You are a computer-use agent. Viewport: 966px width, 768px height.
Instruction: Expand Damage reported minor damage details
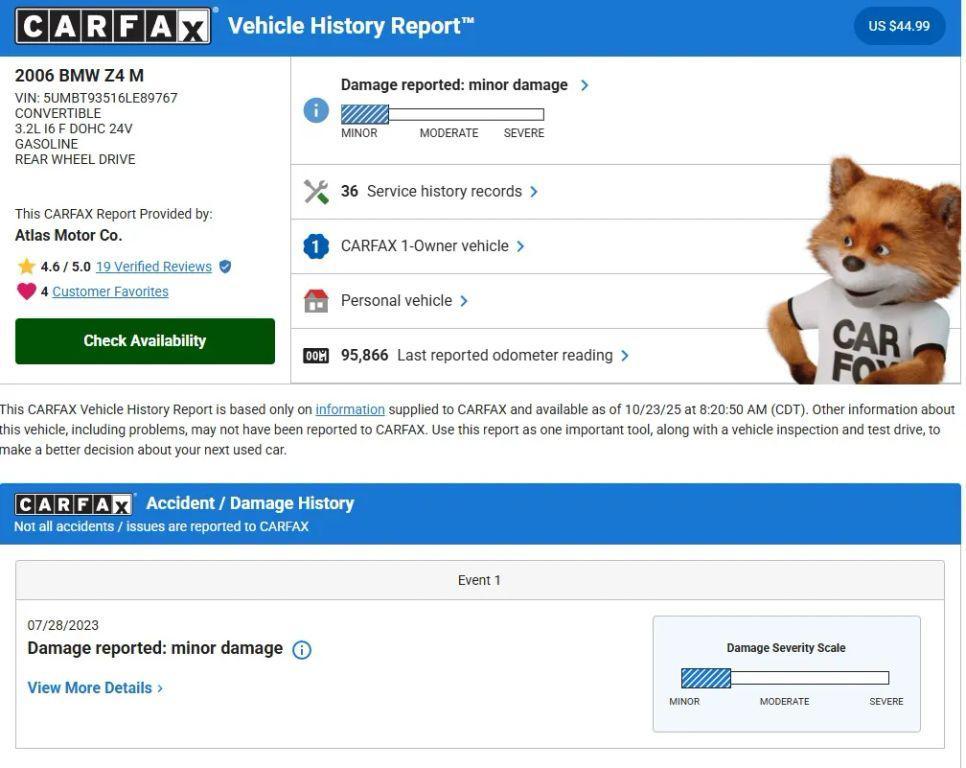(456, 85)
